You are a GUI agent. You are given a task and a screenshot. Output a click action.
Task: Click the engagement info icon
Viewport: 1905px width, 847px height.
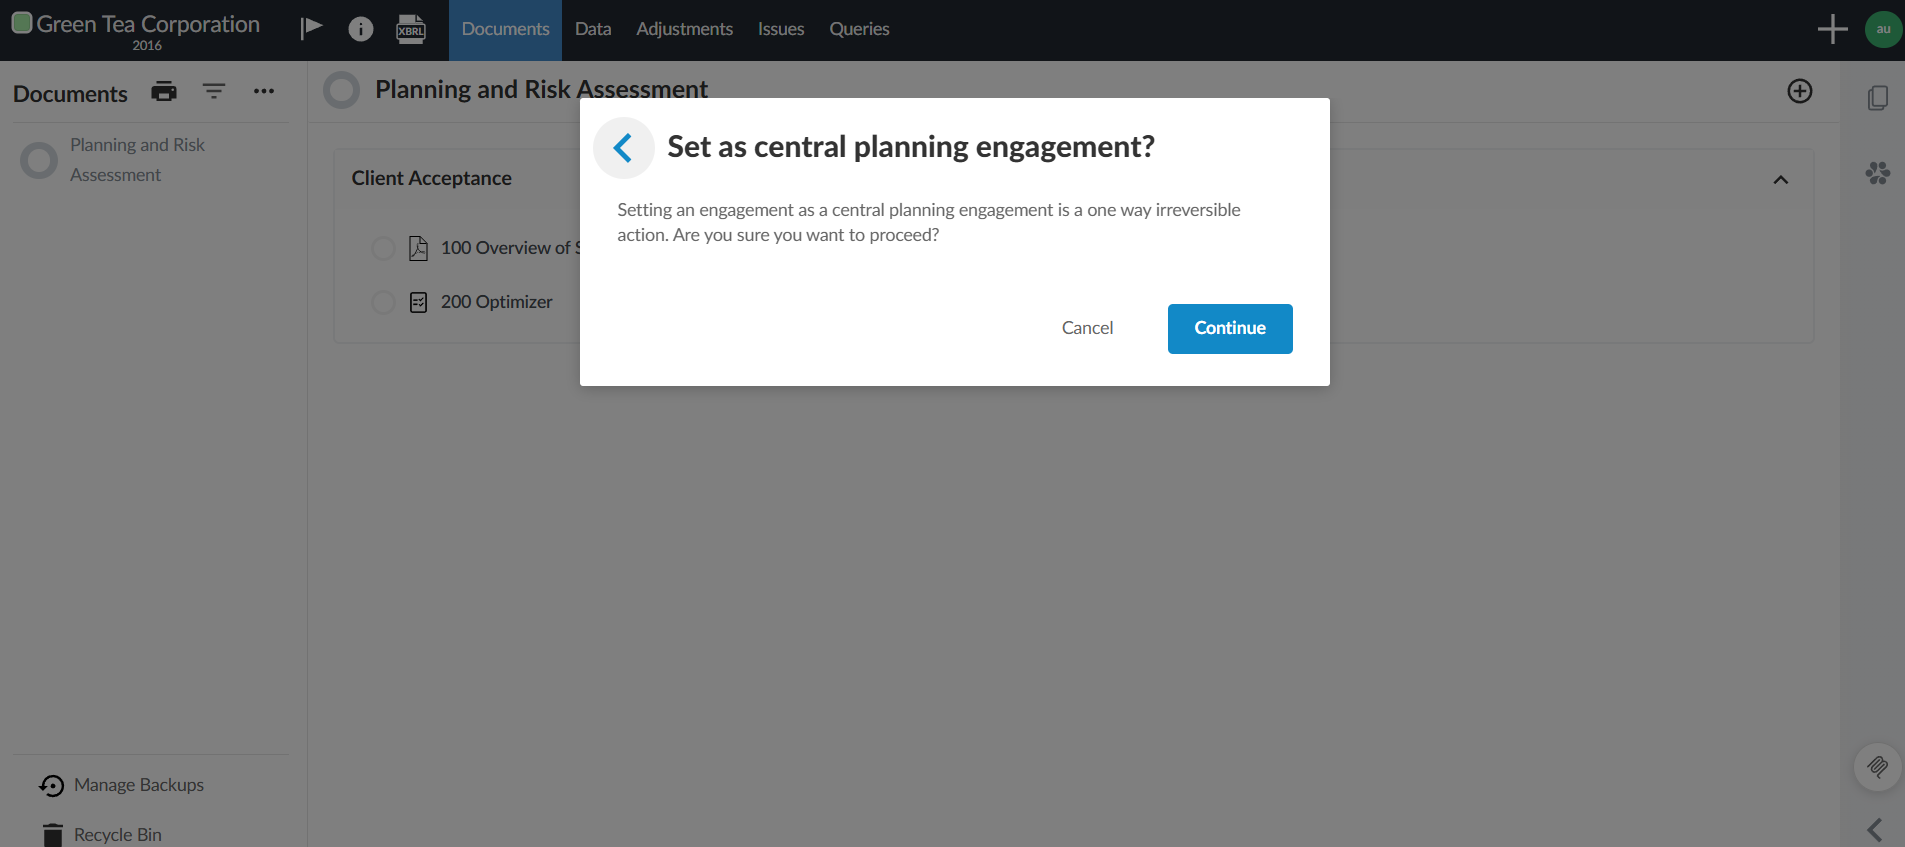360,28
